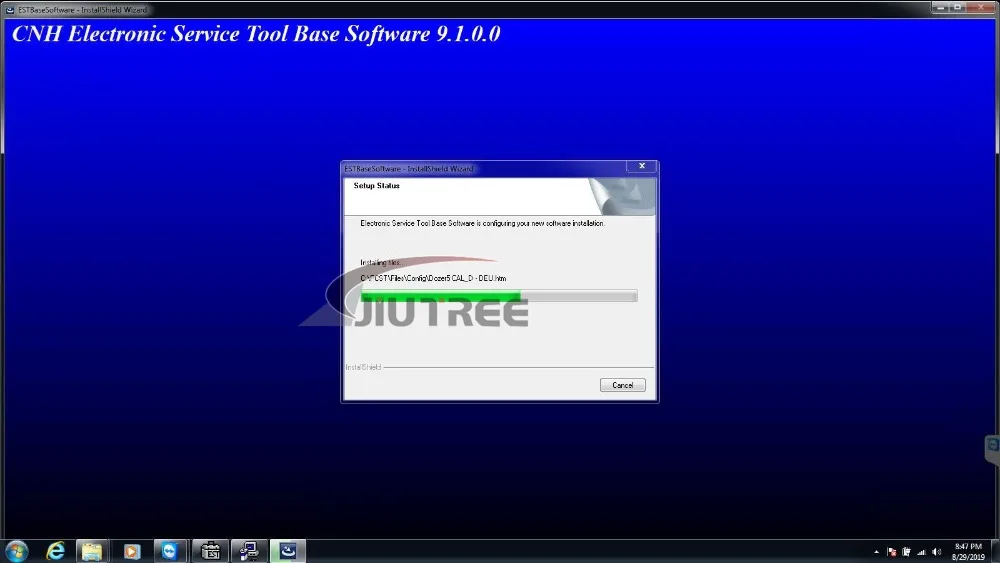Select the active InstallShield taskbar icon
This screenshot has width=1000, height=563.
tap(288, 551)
